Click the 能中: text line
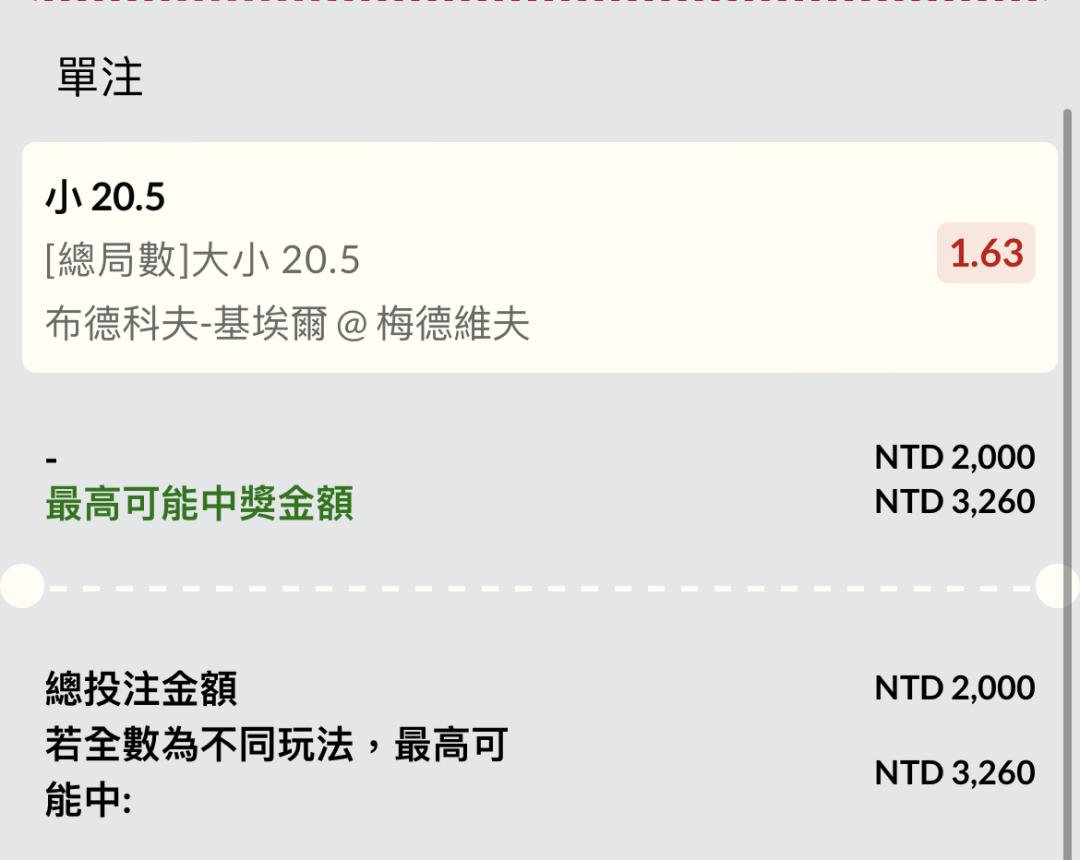Viewport: 1080px width, 860px height. [88, 801]
